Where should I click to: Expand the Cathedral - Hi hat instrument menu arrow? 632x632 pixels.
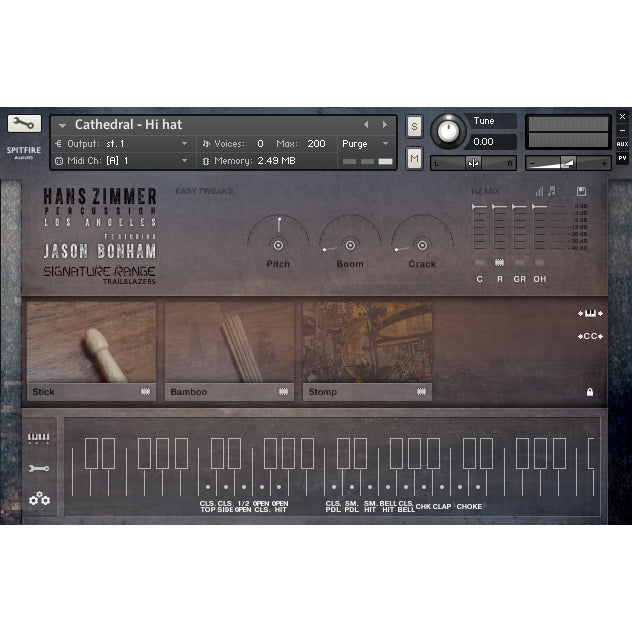pos(62,125)
